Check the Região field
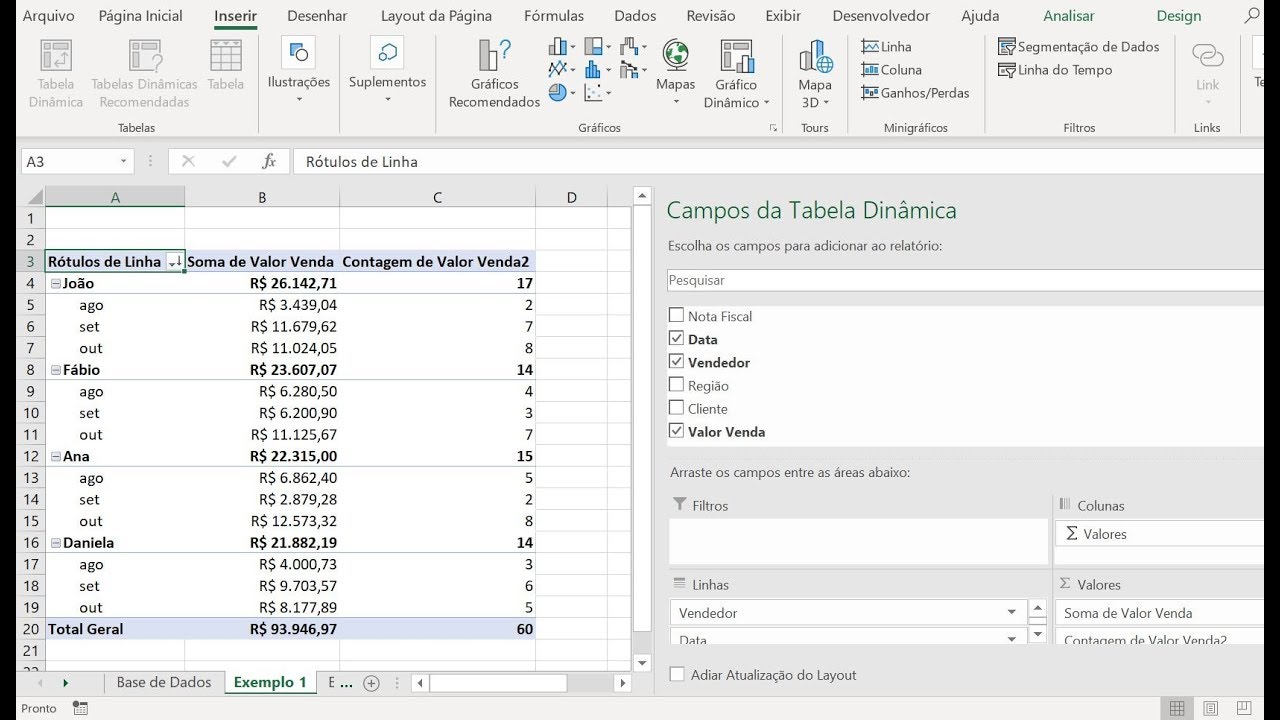This screenshot has width=1280, height=720. [677, 385]
